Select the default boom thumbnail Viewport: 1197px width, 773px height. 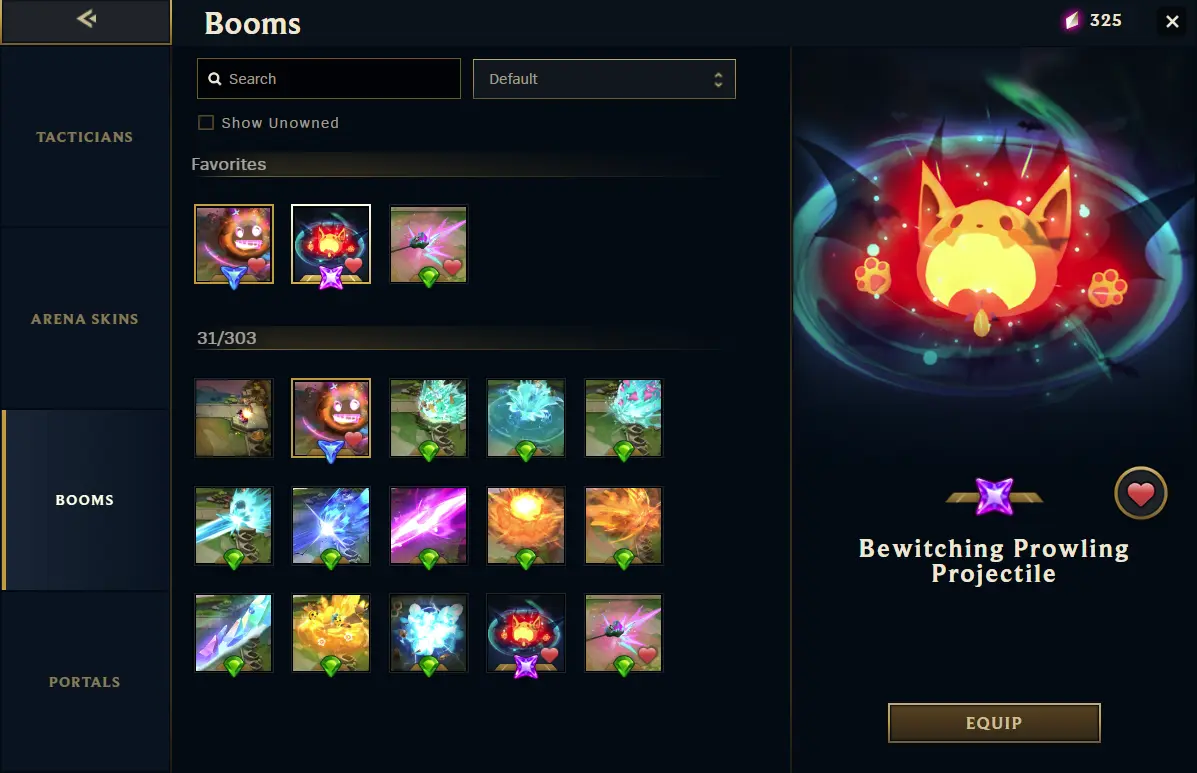click(234, 418)
